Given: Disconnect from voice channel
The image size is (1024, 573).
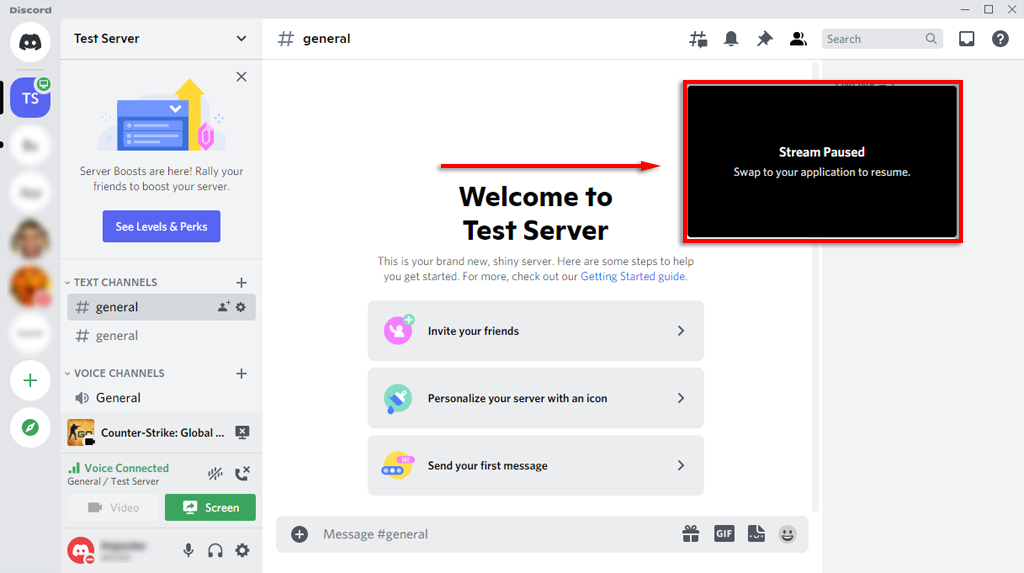Looking at the screenshot, I should tap(242, 474).
